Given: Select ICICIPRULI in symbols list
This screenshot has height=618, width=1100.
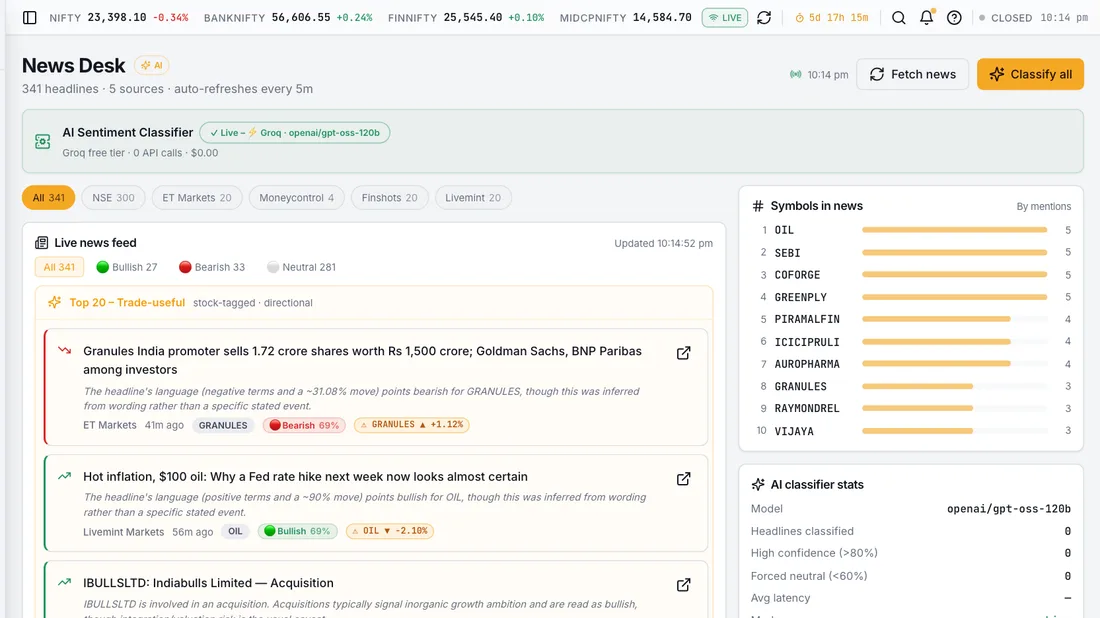Looking at the screenshot, I should [807, 342].
